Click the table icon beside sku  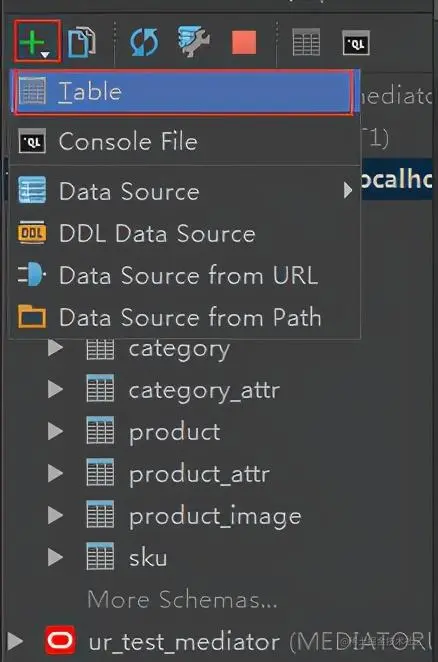pos(100,556)
